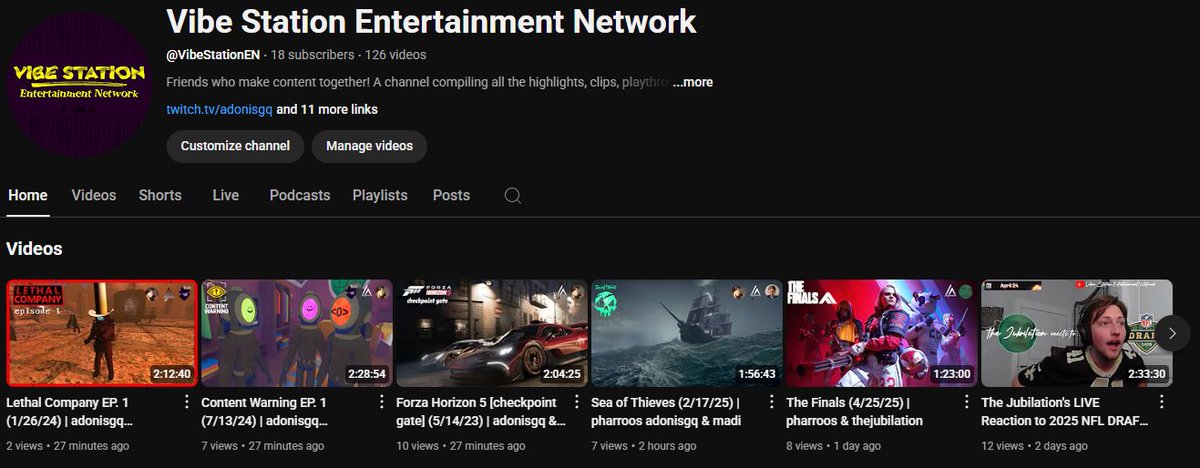Open title 'The Jubilation's LIVE Reaction to 2025 NFL'
The height and width of the screenshot is (468, 1200).
[1063, 412]
